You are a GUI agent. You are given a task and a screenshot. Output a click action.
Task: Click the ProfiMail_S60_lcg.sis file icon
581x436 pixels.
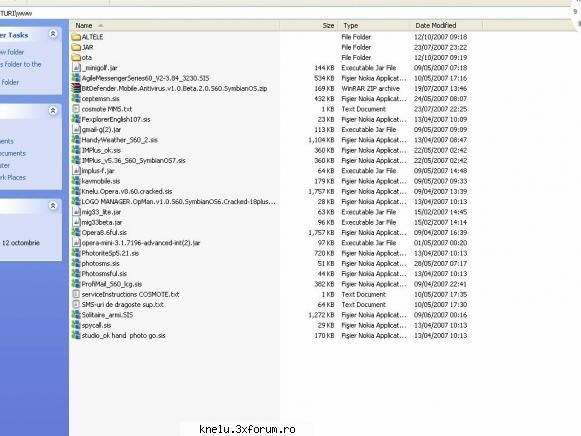[x=76, y=284]
